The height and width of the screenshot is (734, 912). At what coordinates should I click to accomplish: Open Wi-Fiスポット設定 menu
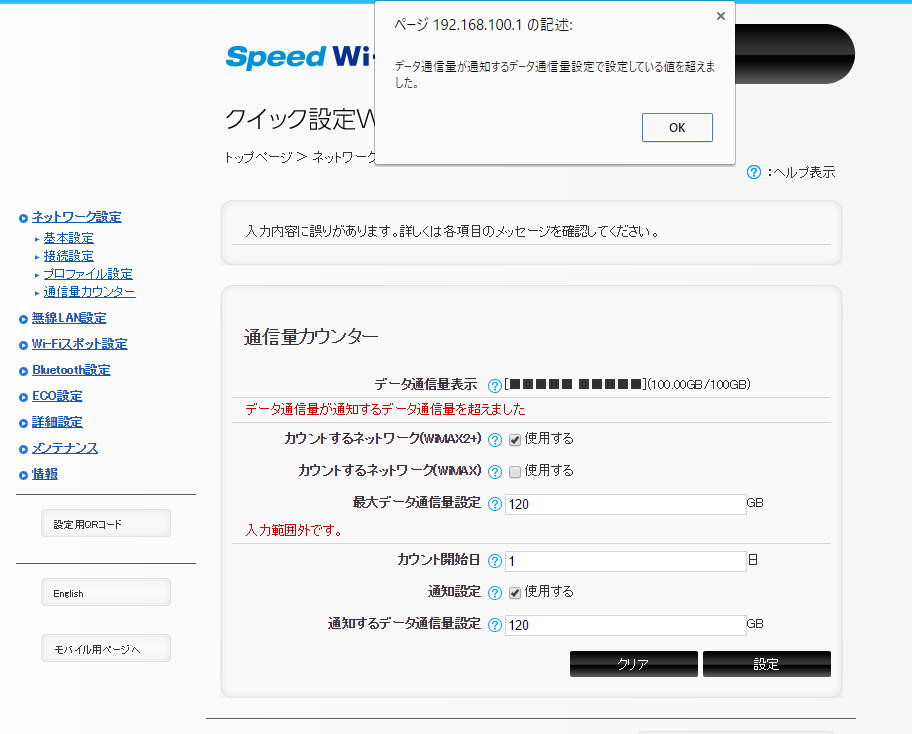79,344
